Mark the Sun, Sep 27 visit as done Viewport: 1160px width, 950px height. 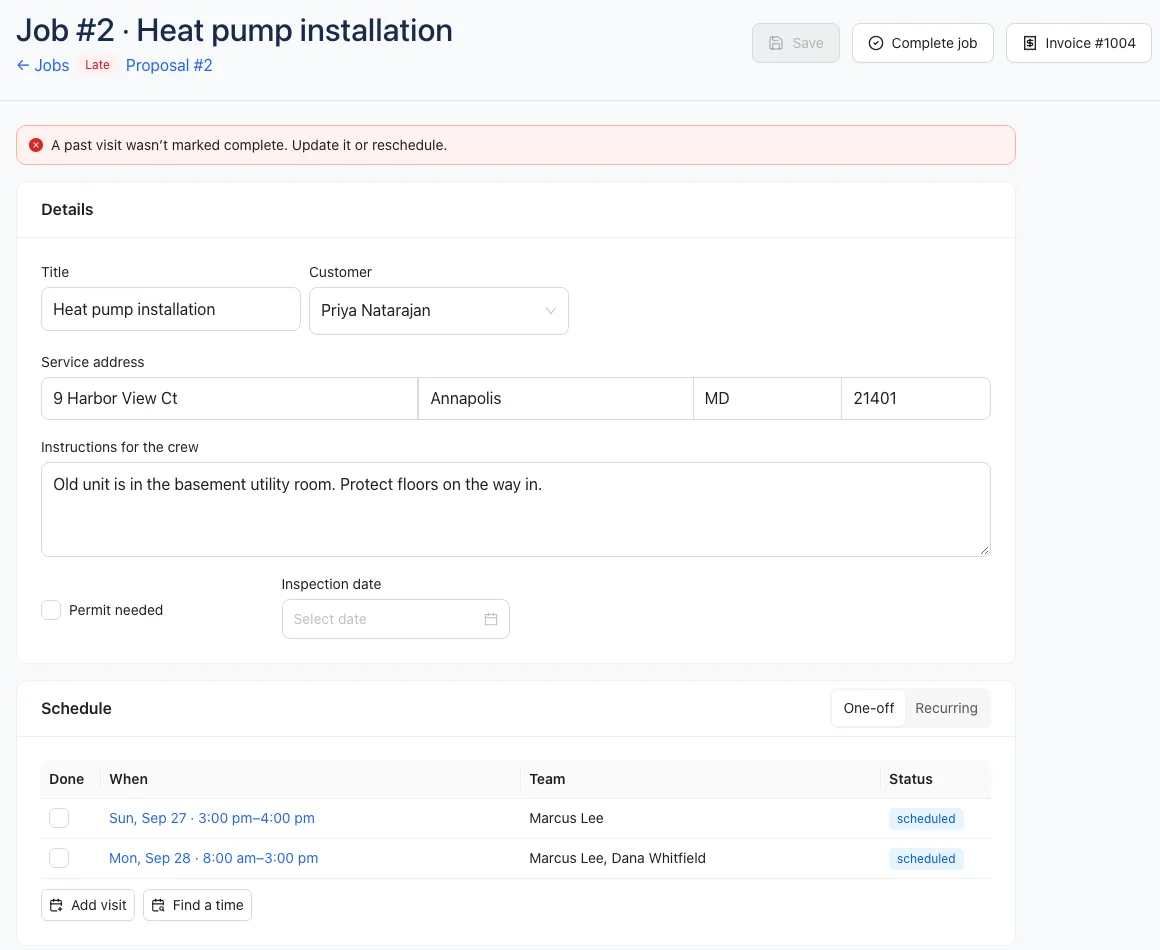click(x=59, y=818)
